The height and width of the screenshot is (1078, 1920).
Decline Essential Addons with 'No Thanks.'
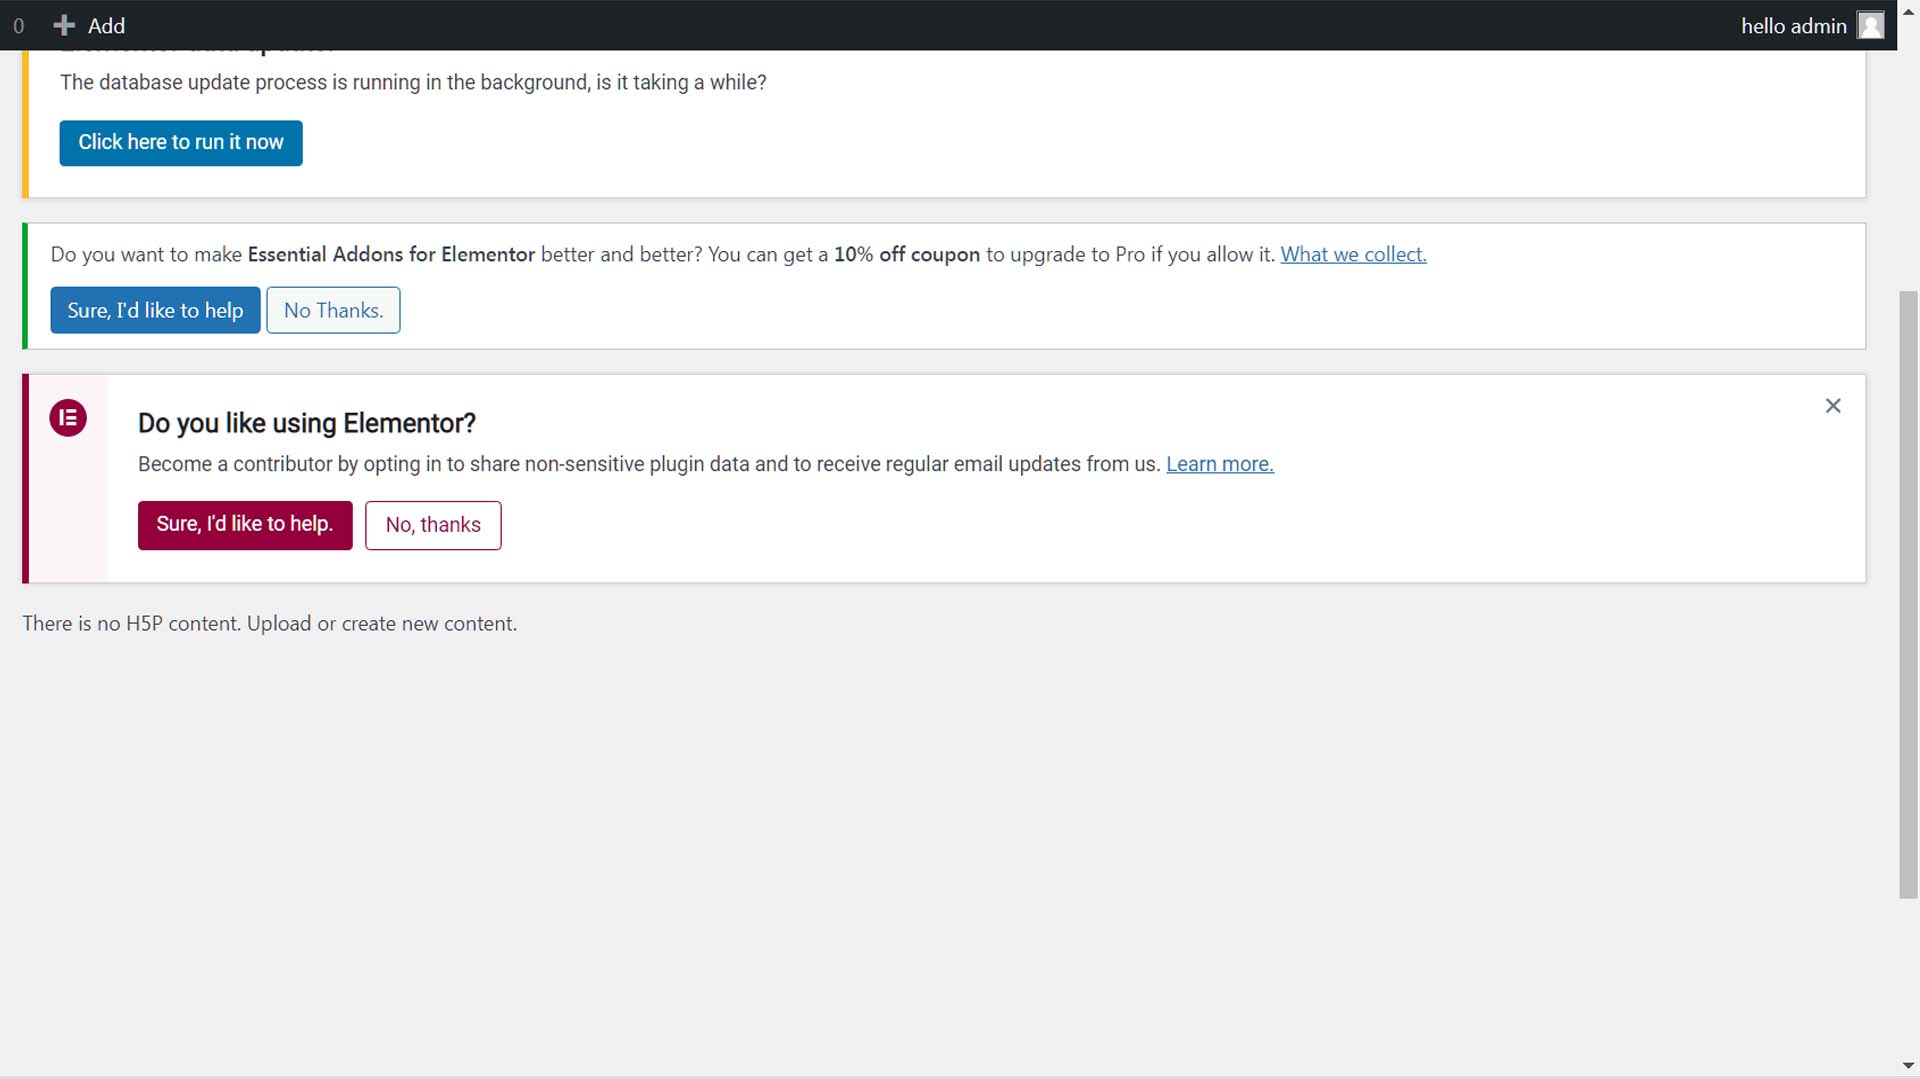point(333,310)
